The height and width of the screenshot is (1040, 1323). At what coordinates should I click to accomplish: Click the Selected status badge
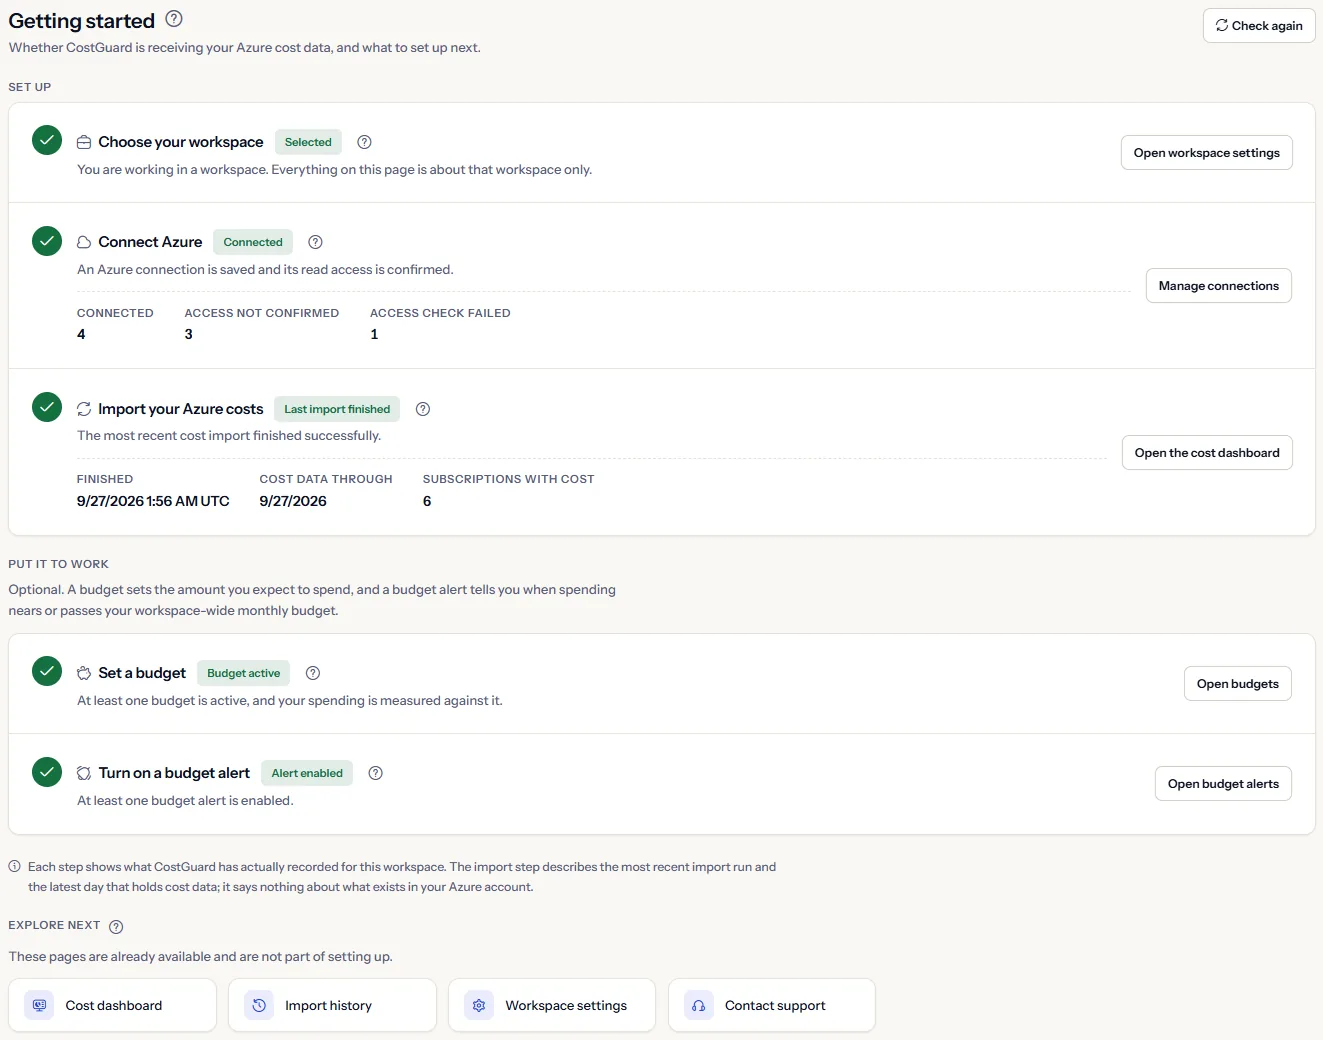point(308,142)
